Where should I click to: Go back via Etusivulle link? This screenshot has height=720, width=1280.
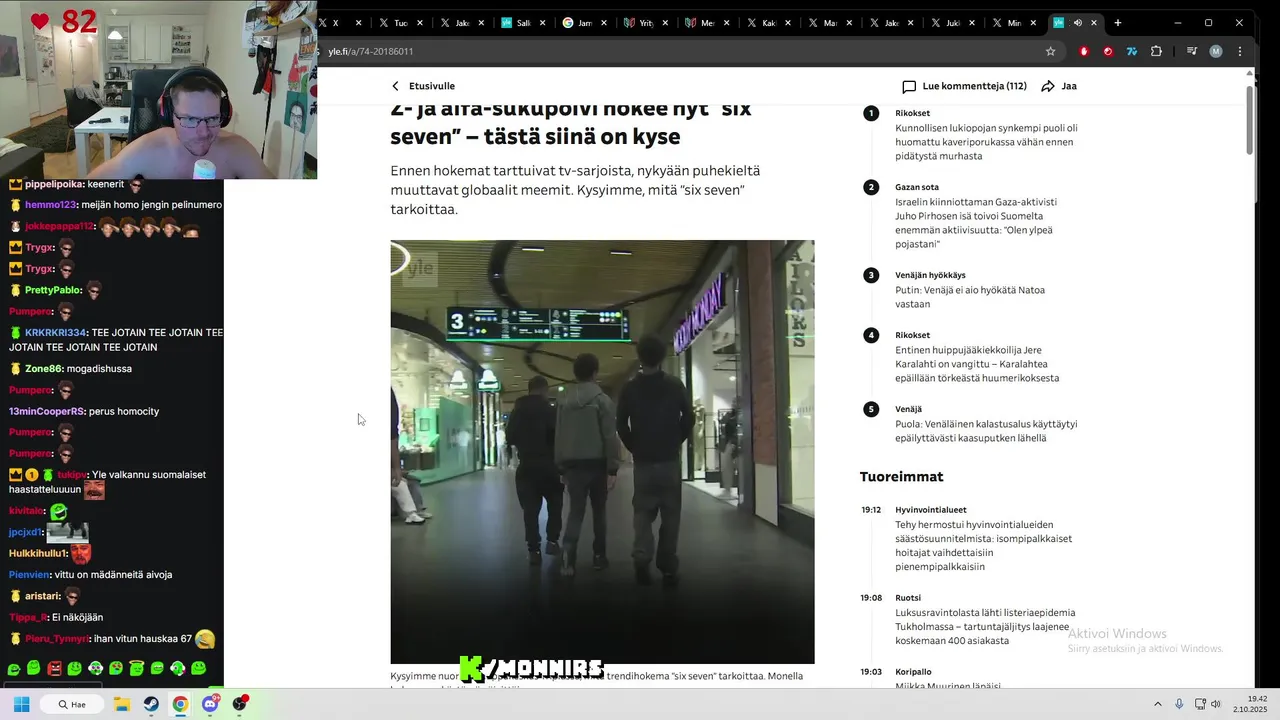431,86
